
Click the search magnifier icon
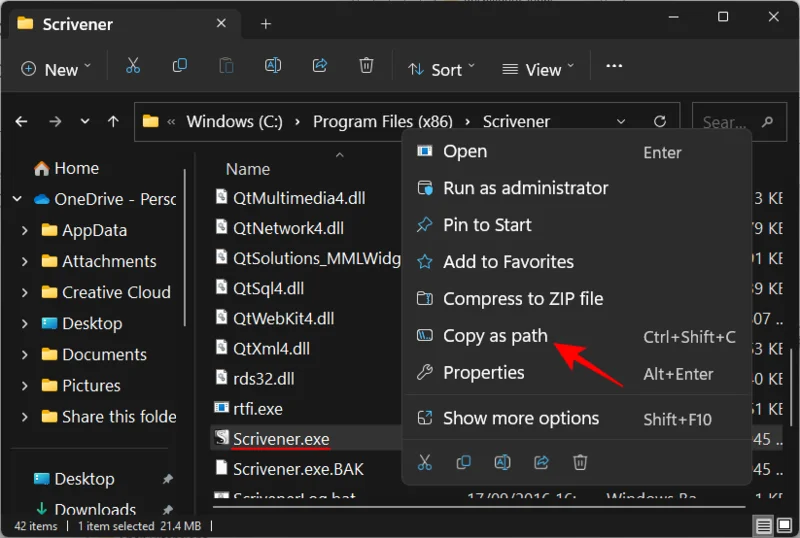pyautogui.click(x=767, y=122)
